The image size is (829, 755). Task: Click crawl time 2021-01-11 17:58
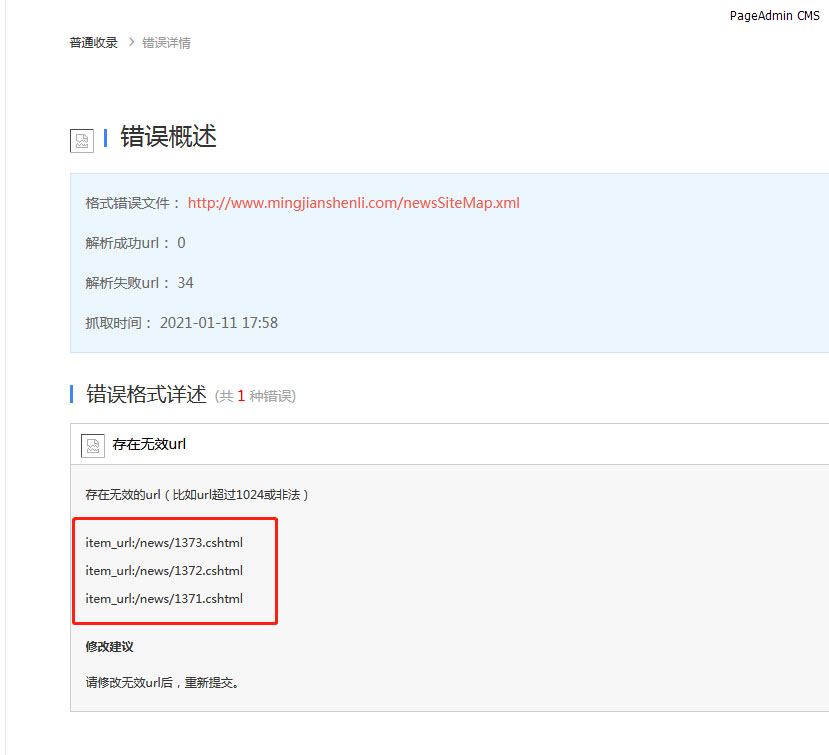[x=219, y=323]
